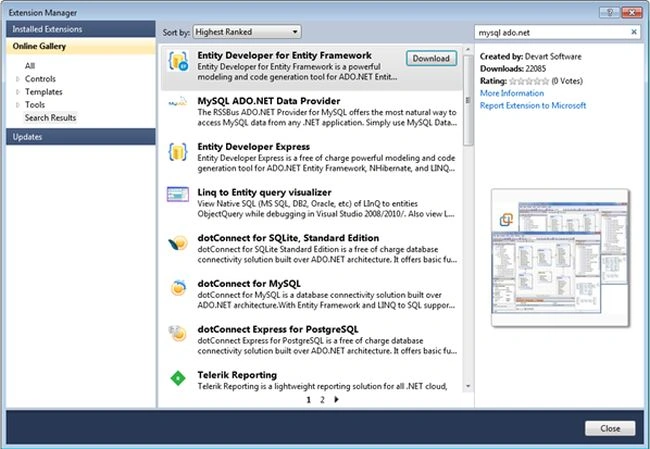Select the dotConnect for SQLite icon
The width and height of the screenshot is (650, 449).
(x=178, y=243)
